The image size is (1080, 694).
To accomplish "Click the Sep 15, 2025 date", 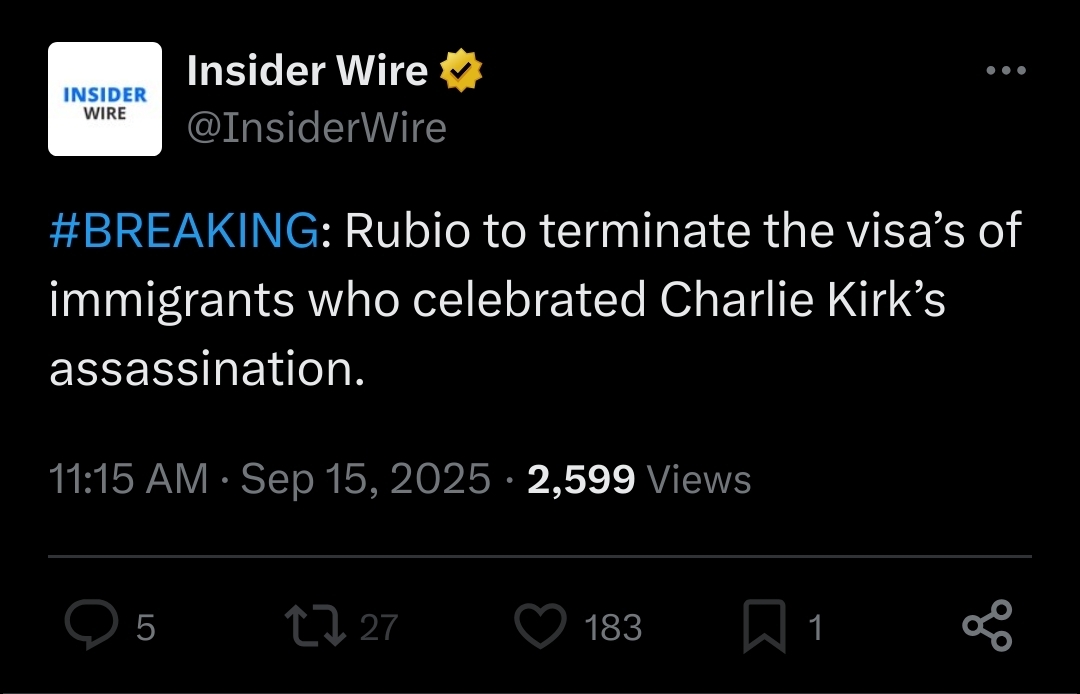I will click(365, 479).
